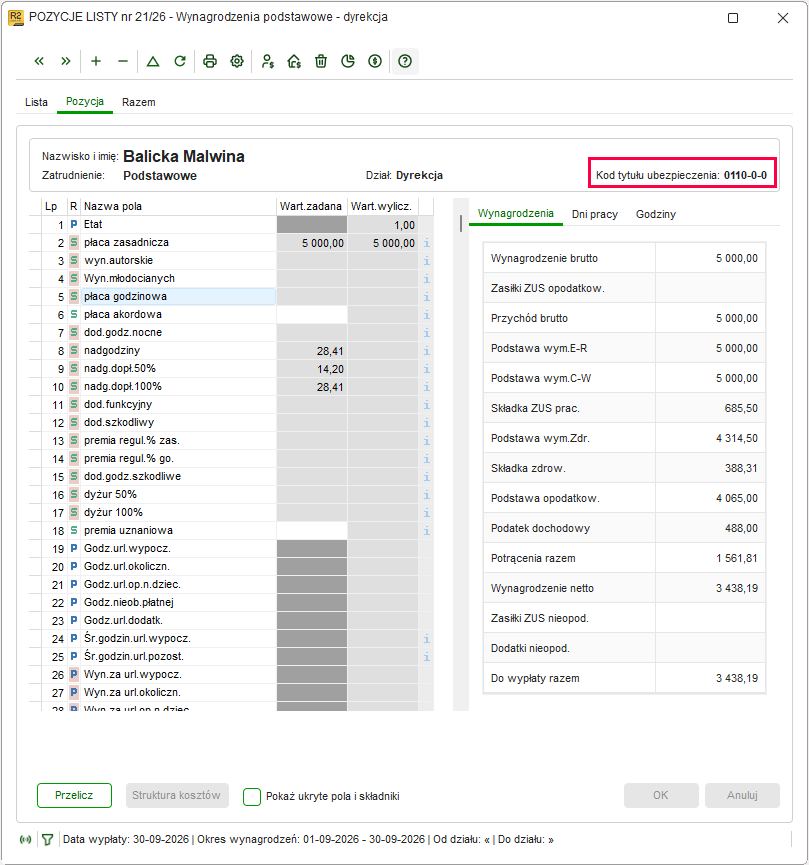Open settings via the gear icon

click(237, 61)
